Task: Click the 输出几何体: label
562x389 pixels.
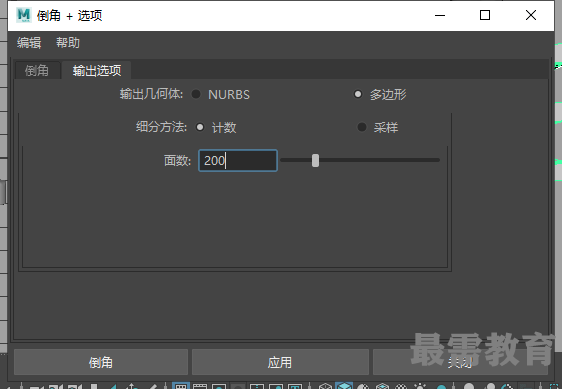Action: [151, 94]
